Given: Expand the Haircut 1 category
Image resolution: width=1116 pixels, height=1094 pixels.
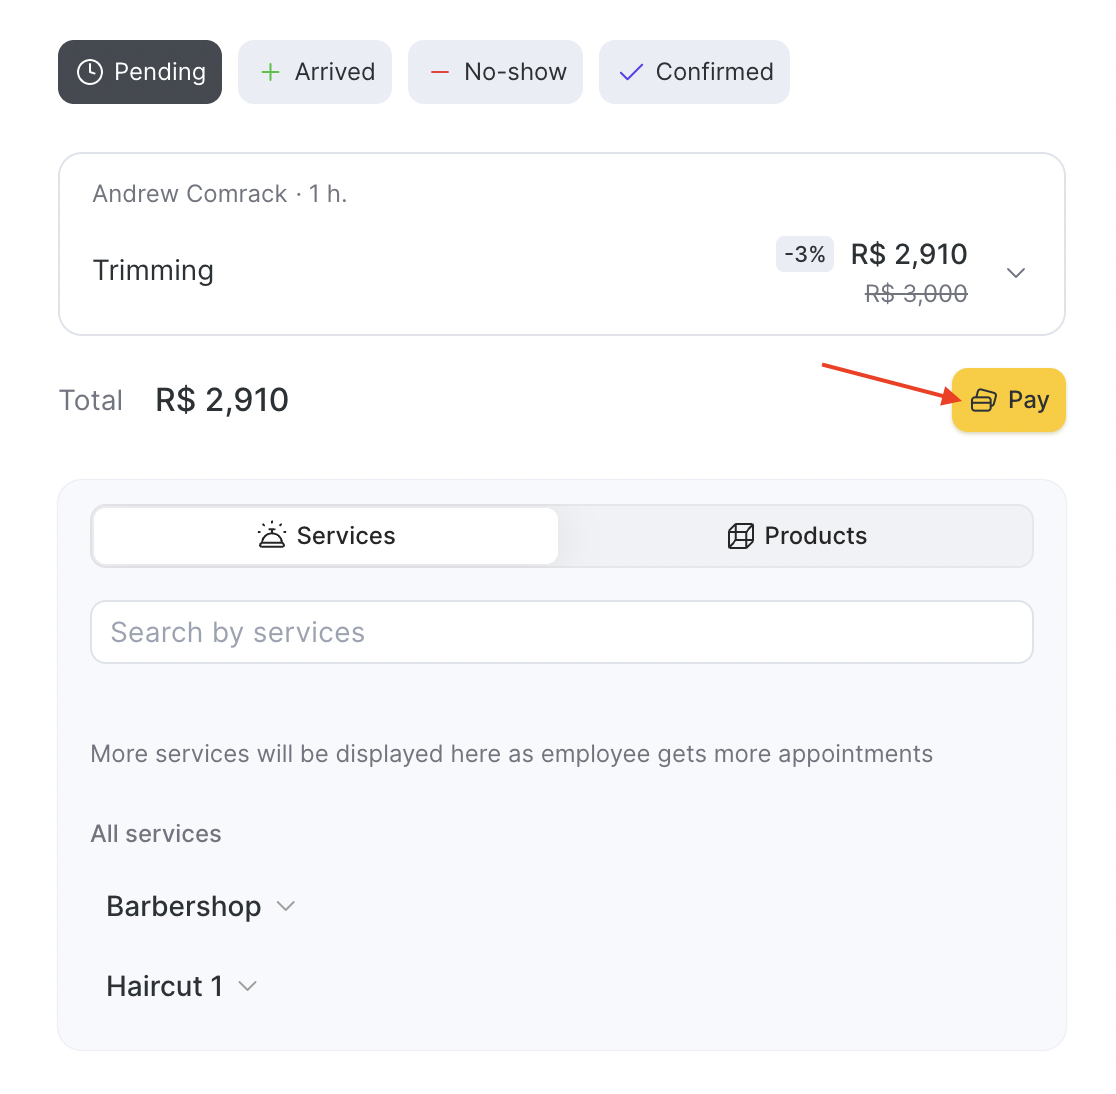Looking at the screenshot, I should 248,986.
